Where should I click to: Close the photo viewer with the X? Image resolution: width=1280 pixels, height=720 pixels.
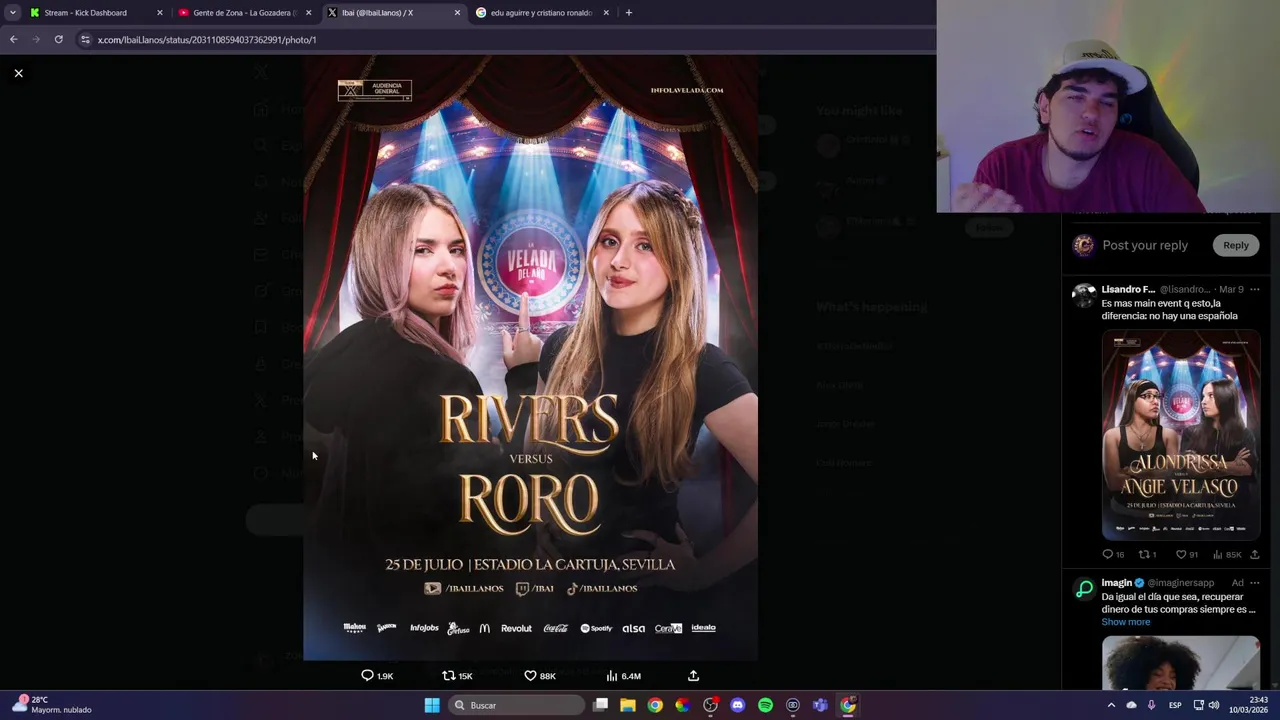(18, 73)
